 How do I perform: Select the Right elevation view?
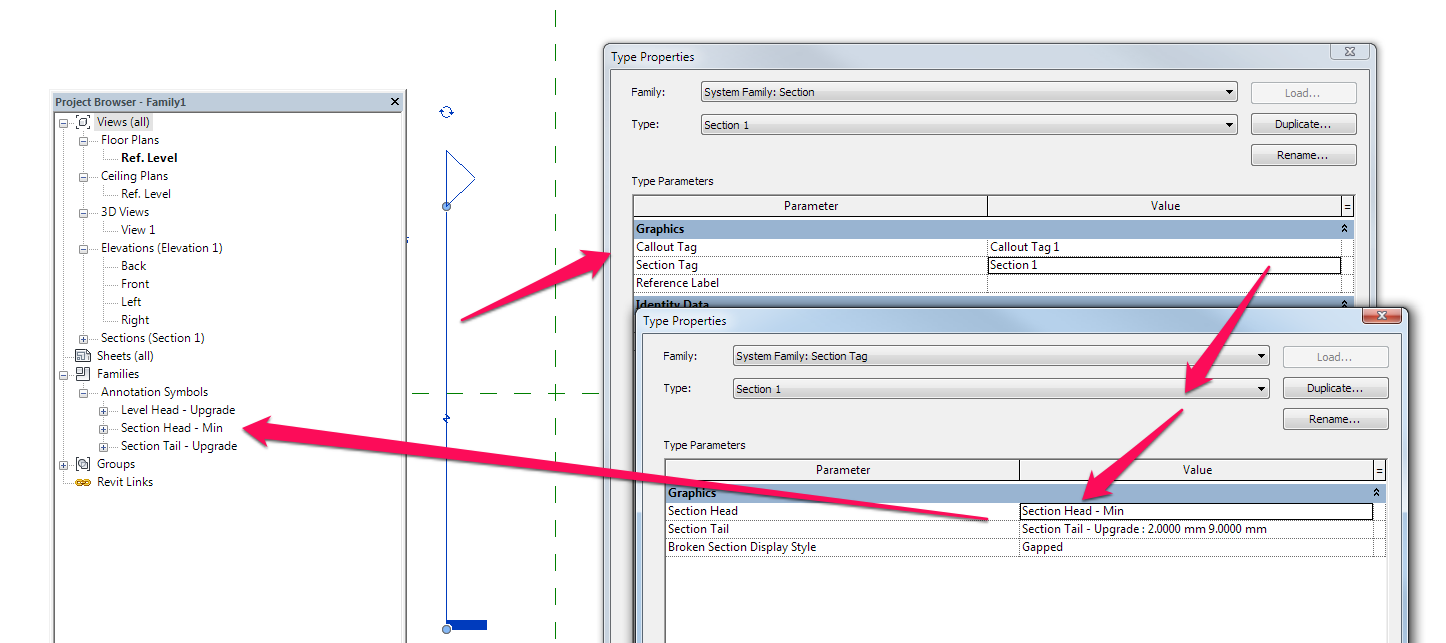click(x=135, y=320)
